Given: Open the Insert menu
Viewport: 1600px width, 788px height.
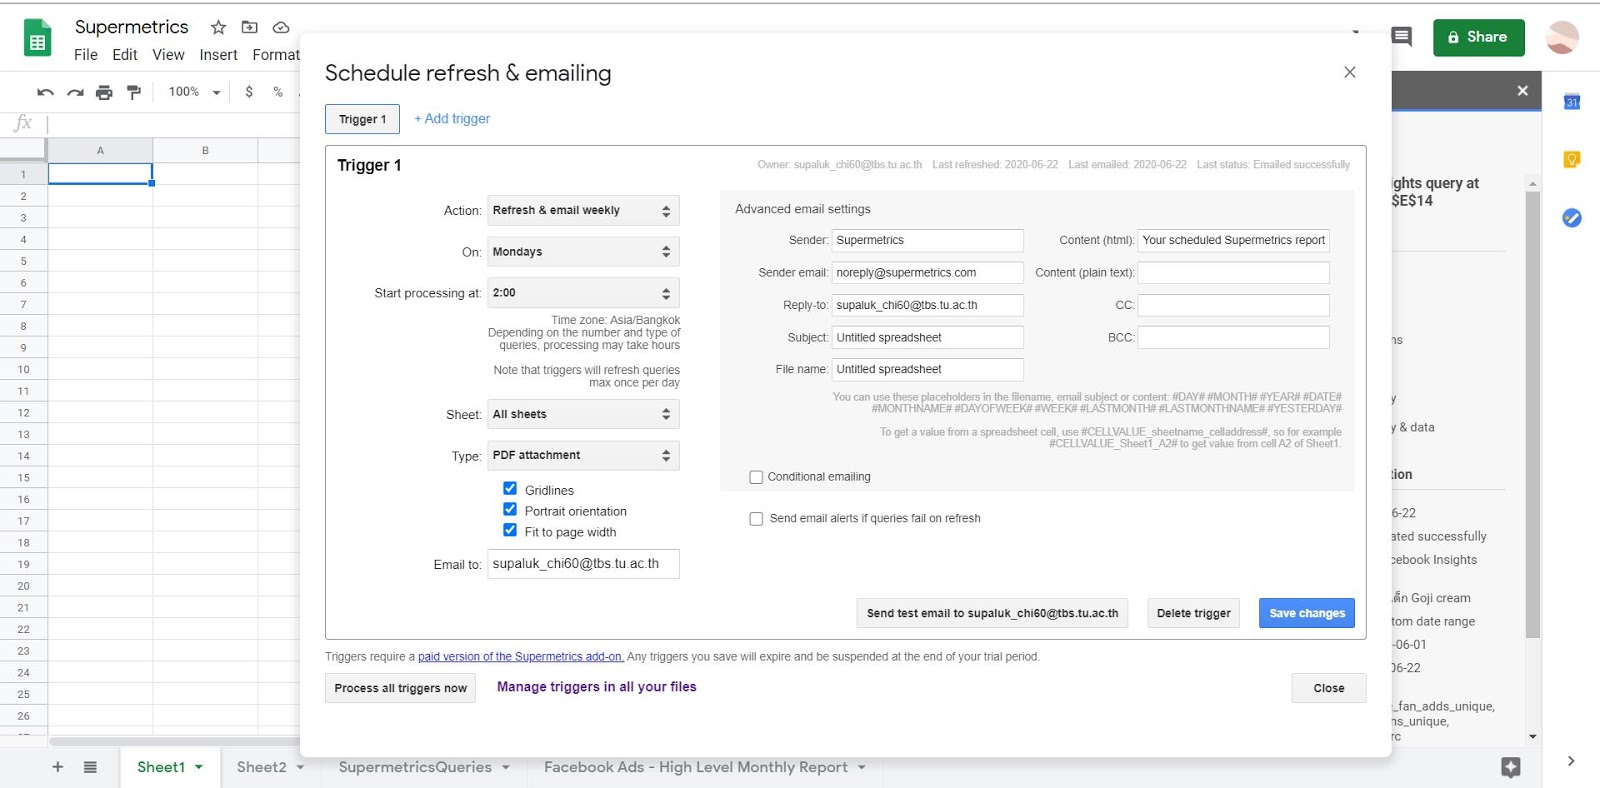Looking at the screenshot, I should click(218, 55).
